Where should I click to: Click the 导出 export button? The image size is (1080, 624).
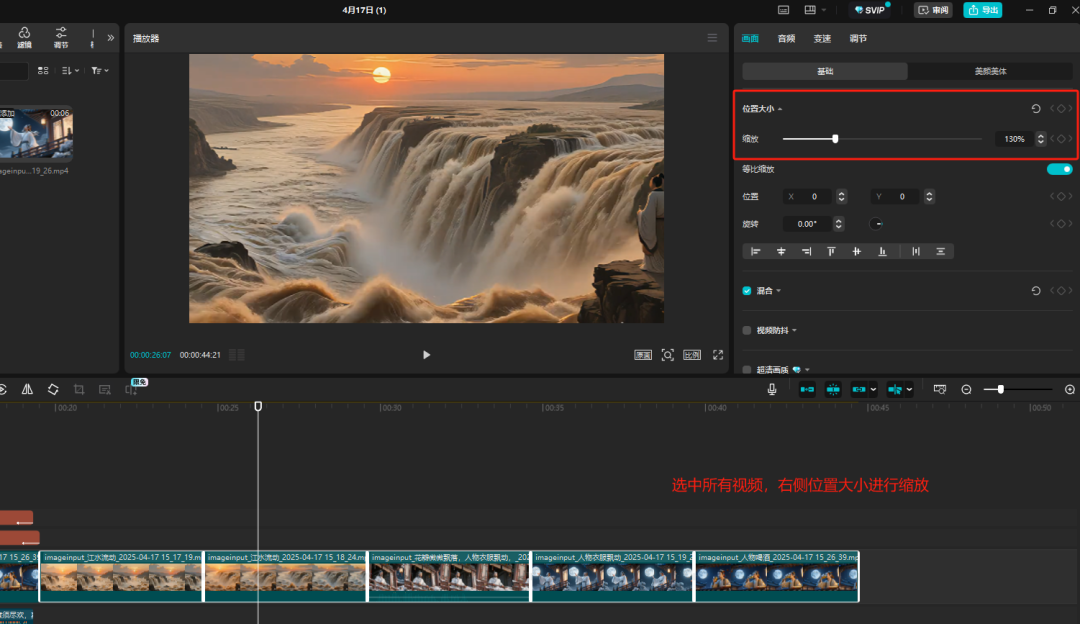point(982,10)
